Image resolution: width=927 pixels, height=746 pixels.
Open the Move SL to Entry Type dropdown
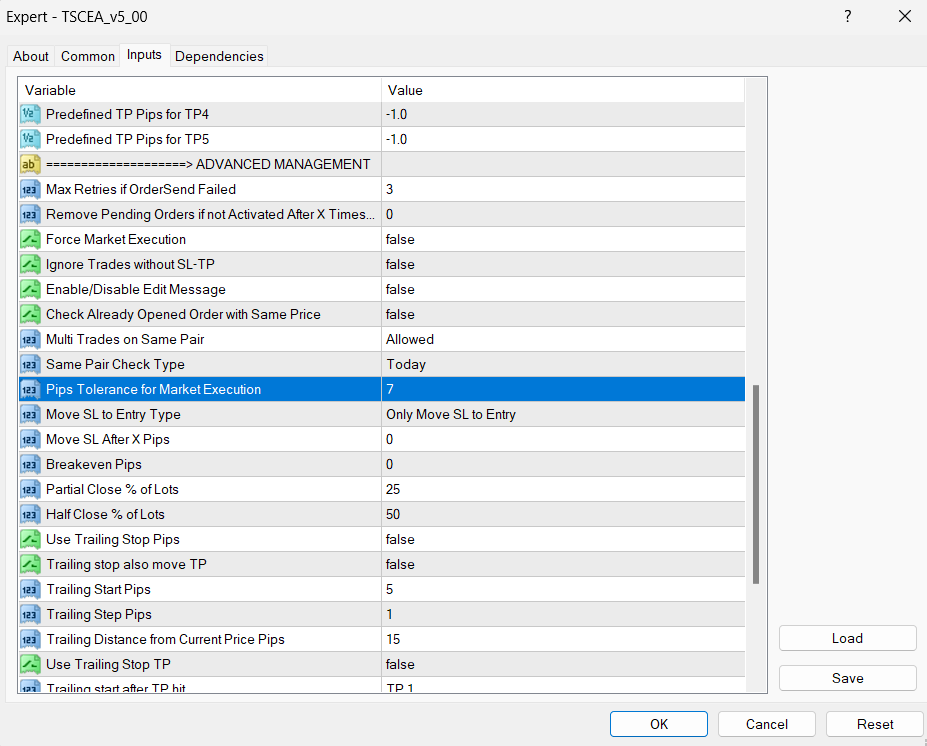coord(451,414)
